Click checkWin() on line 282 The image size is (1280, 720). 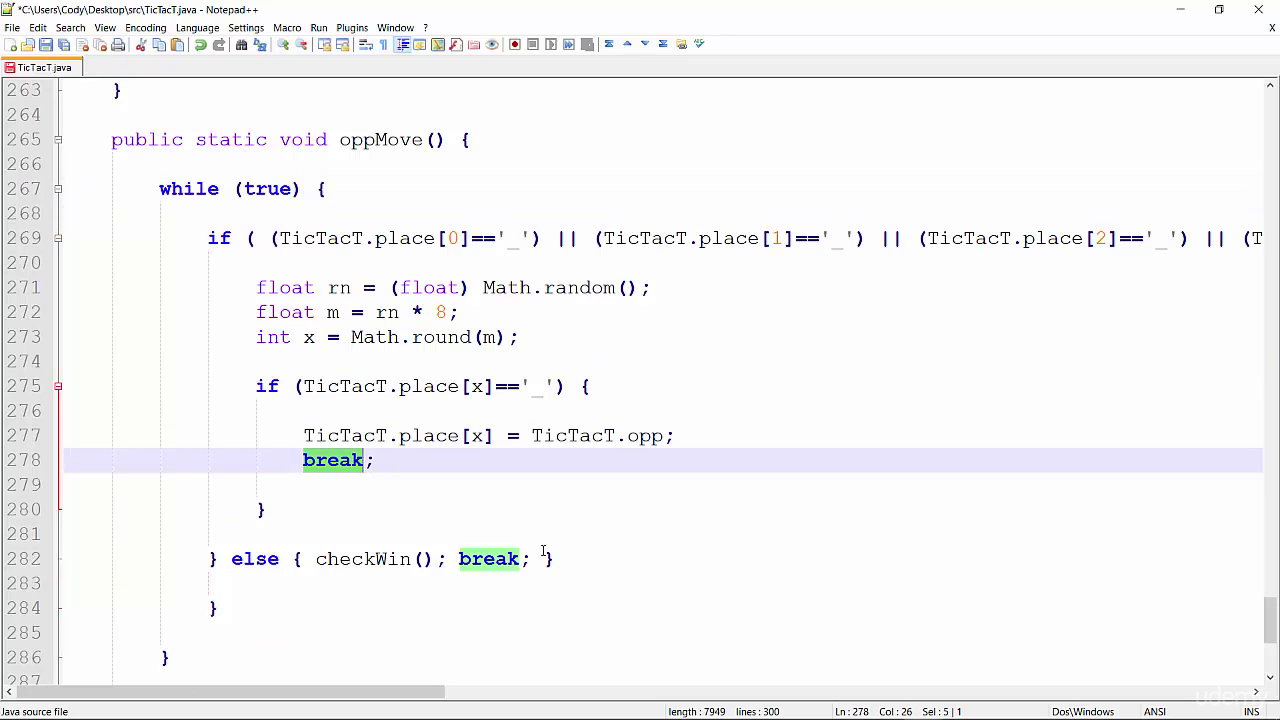(x=375, y=559)
